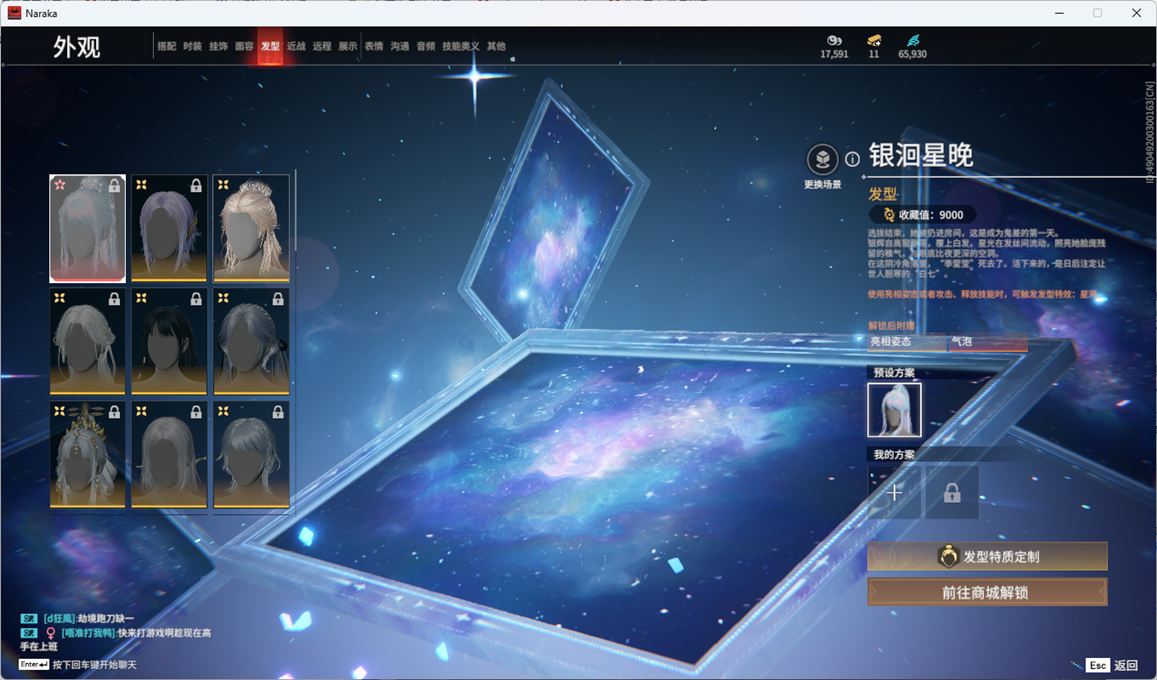Click the 更换场景 scene change icon
Image resolution: width=1157 pixels, height=680 pixels.
click(x=822, y=159)
